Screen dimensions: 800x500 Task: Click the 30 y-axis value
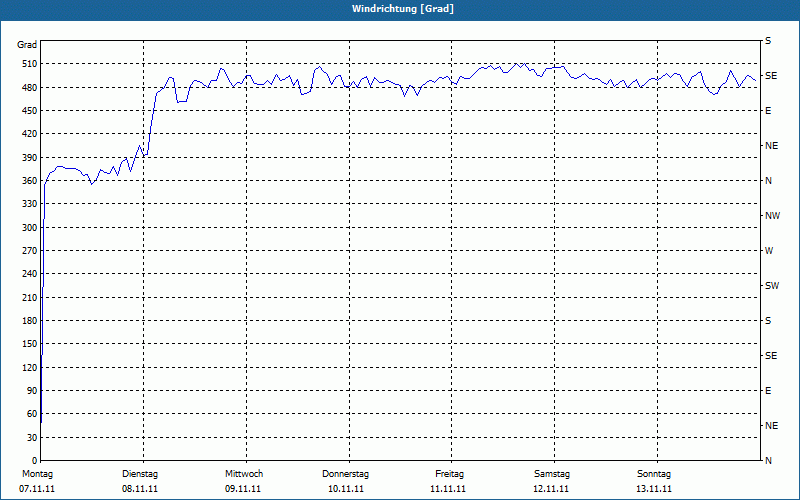(x=32, y=438)
